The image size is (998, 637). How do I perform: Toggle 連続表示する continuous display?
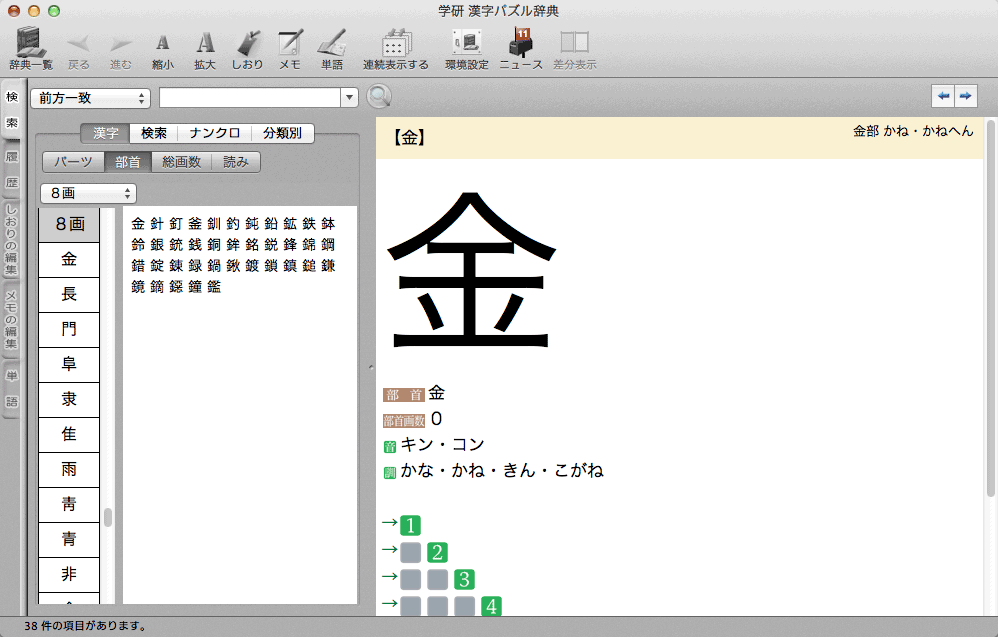click(395, 48)
